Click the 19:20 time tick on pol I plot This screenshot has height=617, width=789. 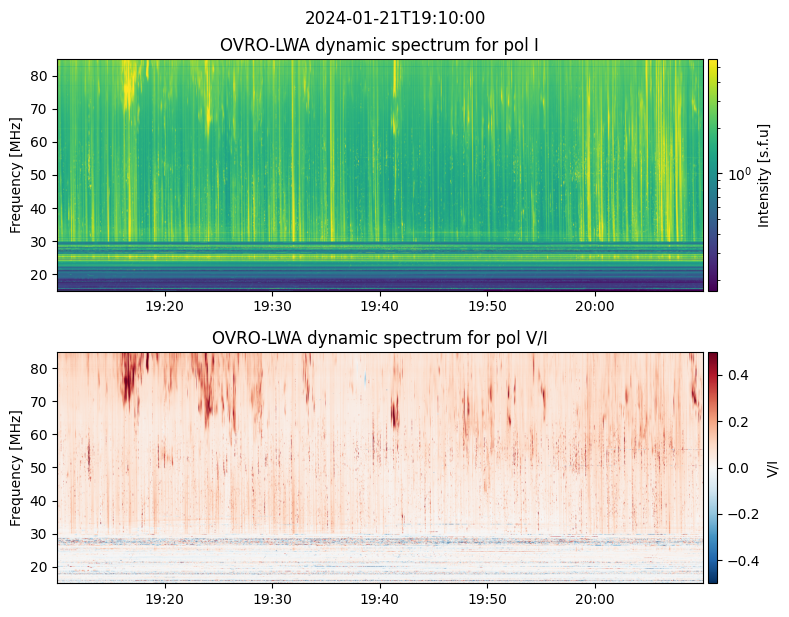click(x=164, y=305)
